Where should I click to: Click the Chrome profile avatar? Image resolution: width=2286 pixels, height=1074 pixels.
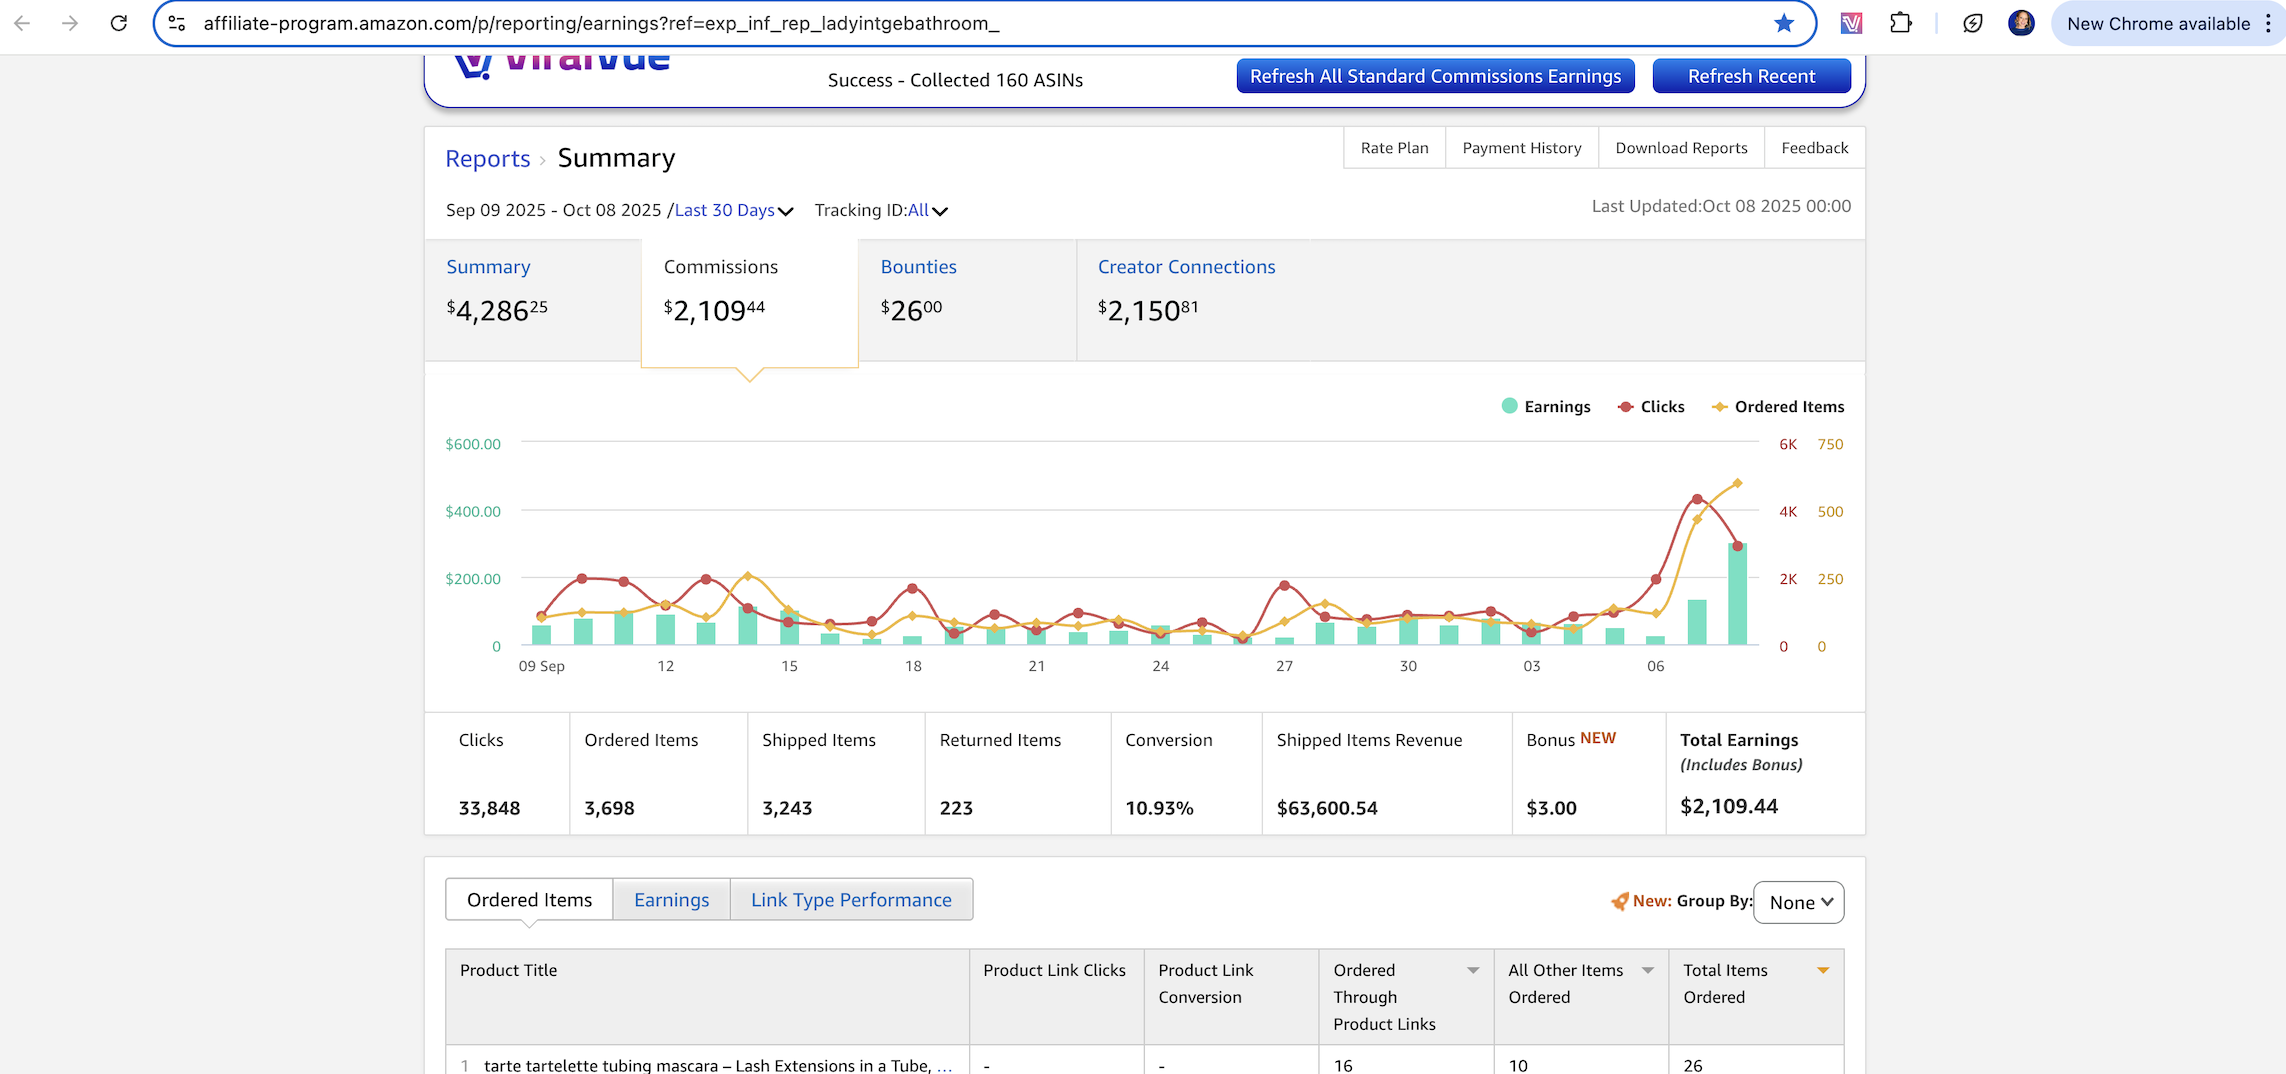[2020, 23]
